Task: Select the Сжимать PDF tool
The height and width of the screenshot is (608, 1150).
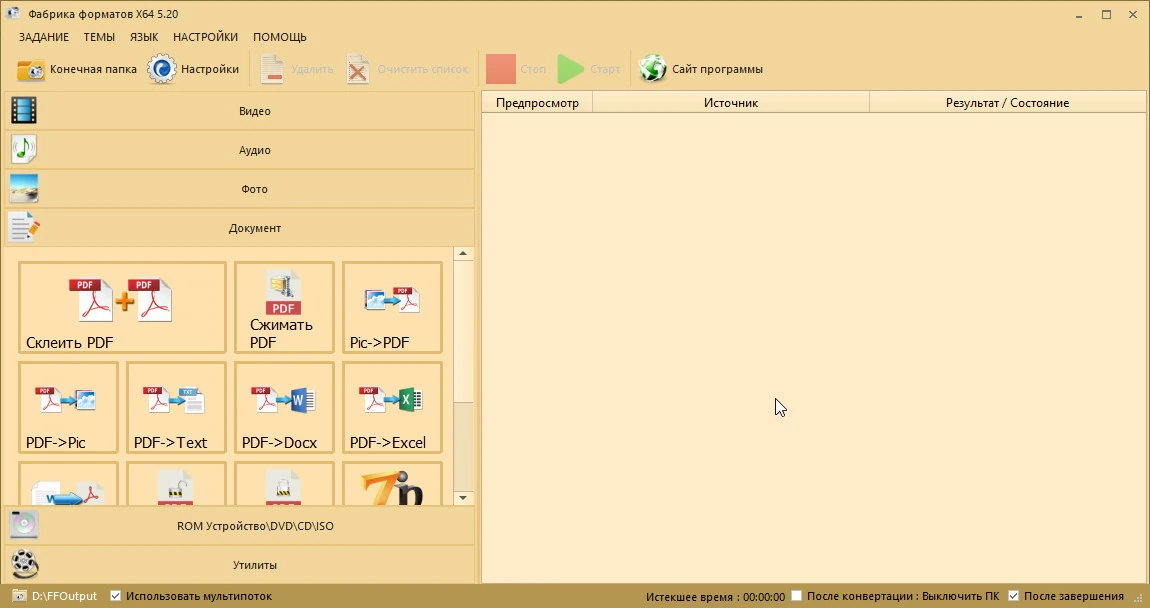Action: point(285,307)
